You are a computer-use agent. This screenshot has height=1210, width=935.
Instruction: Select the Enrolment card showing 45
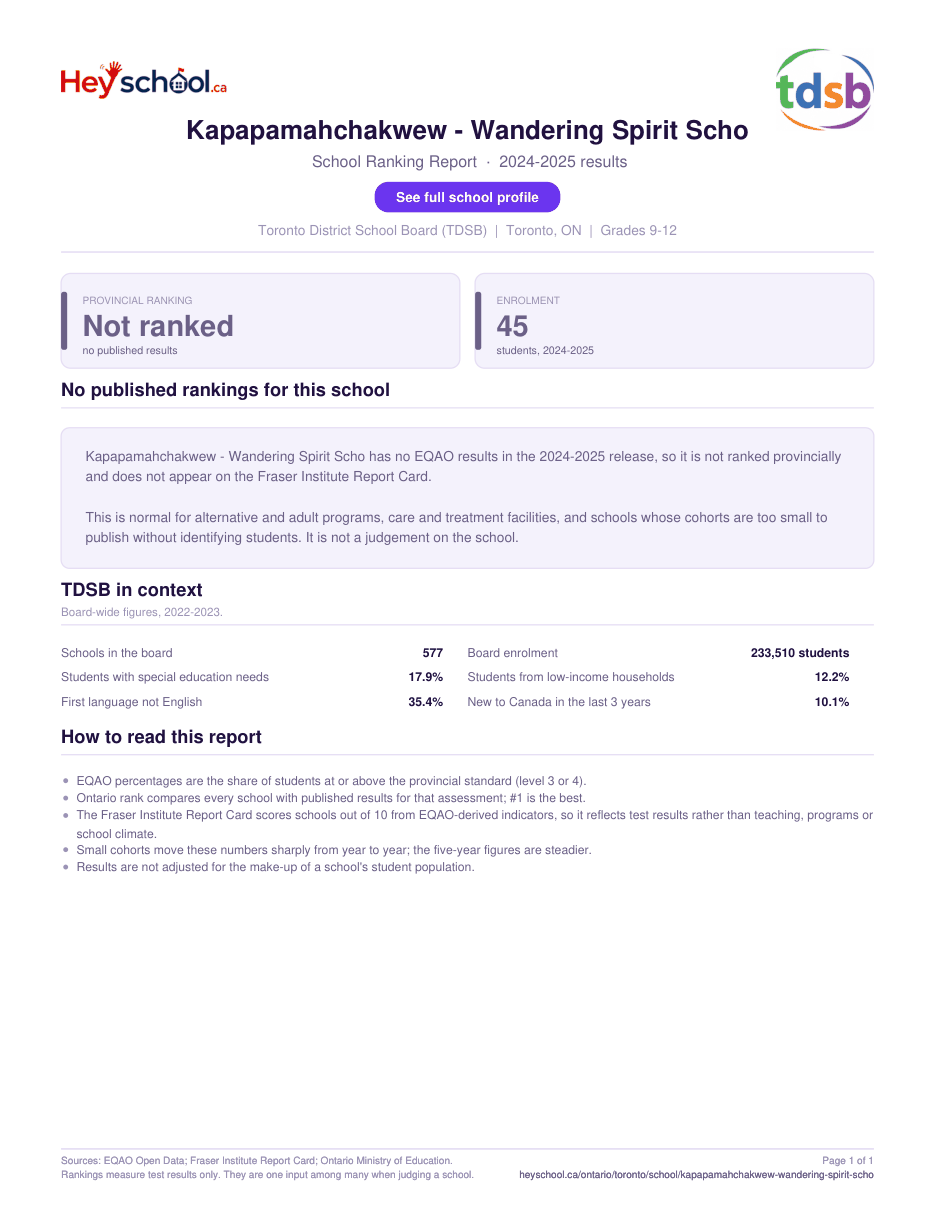pyautogui.click(x=674, y=321)
